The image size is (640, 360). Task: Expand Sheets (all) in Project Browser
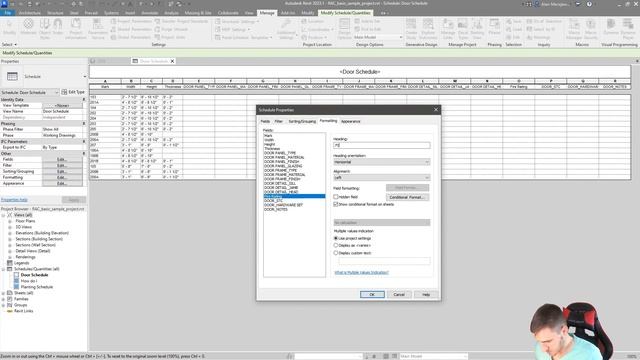click(x=4, y=293)
